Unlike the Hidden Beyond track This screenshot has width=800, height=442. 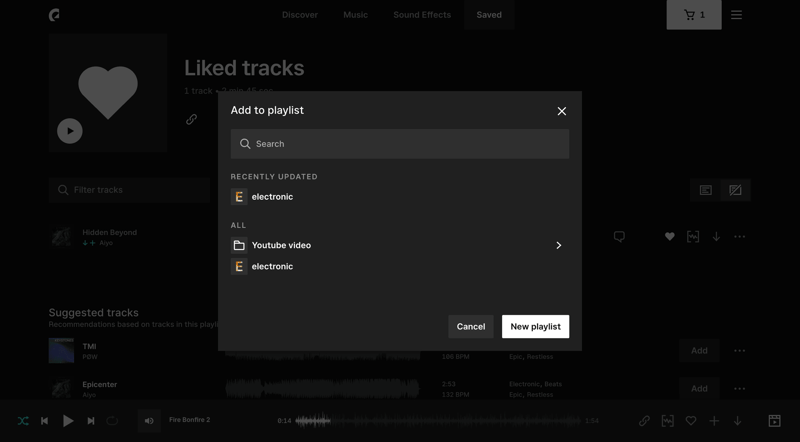(669, 236)
